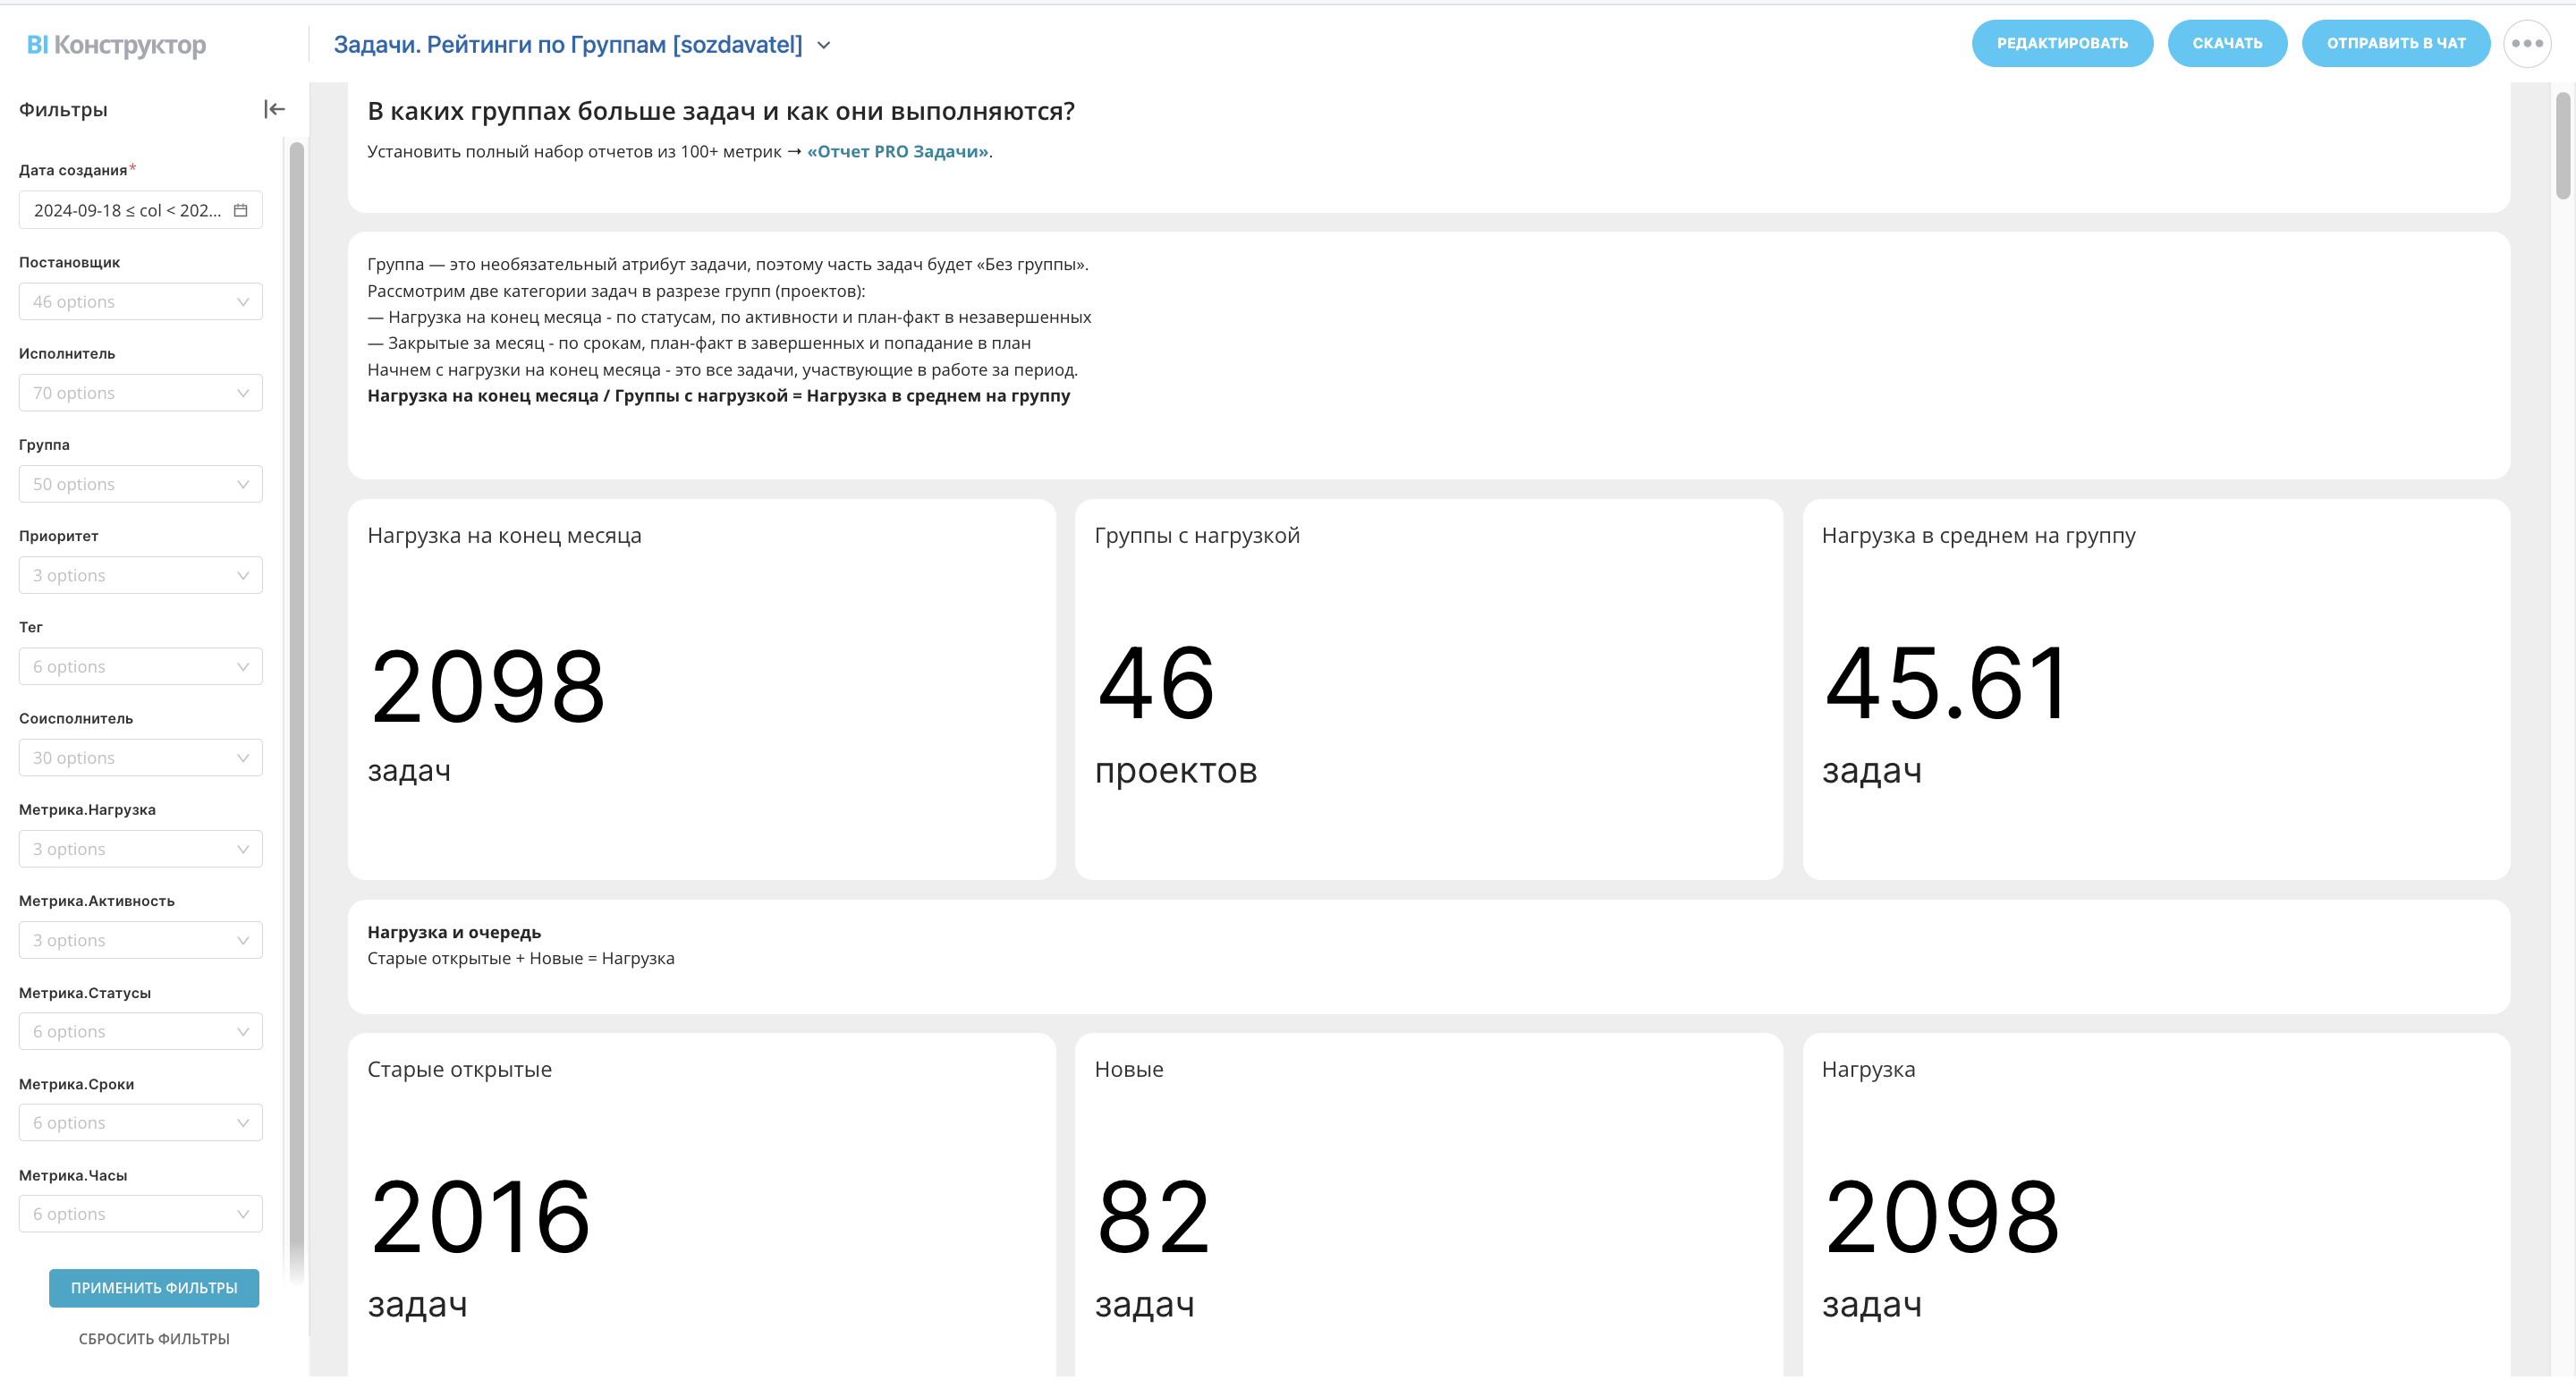Open the three-dots more options menu
The height and width of the screenshot is (1397, 2576).
(x=2526, y=44)
